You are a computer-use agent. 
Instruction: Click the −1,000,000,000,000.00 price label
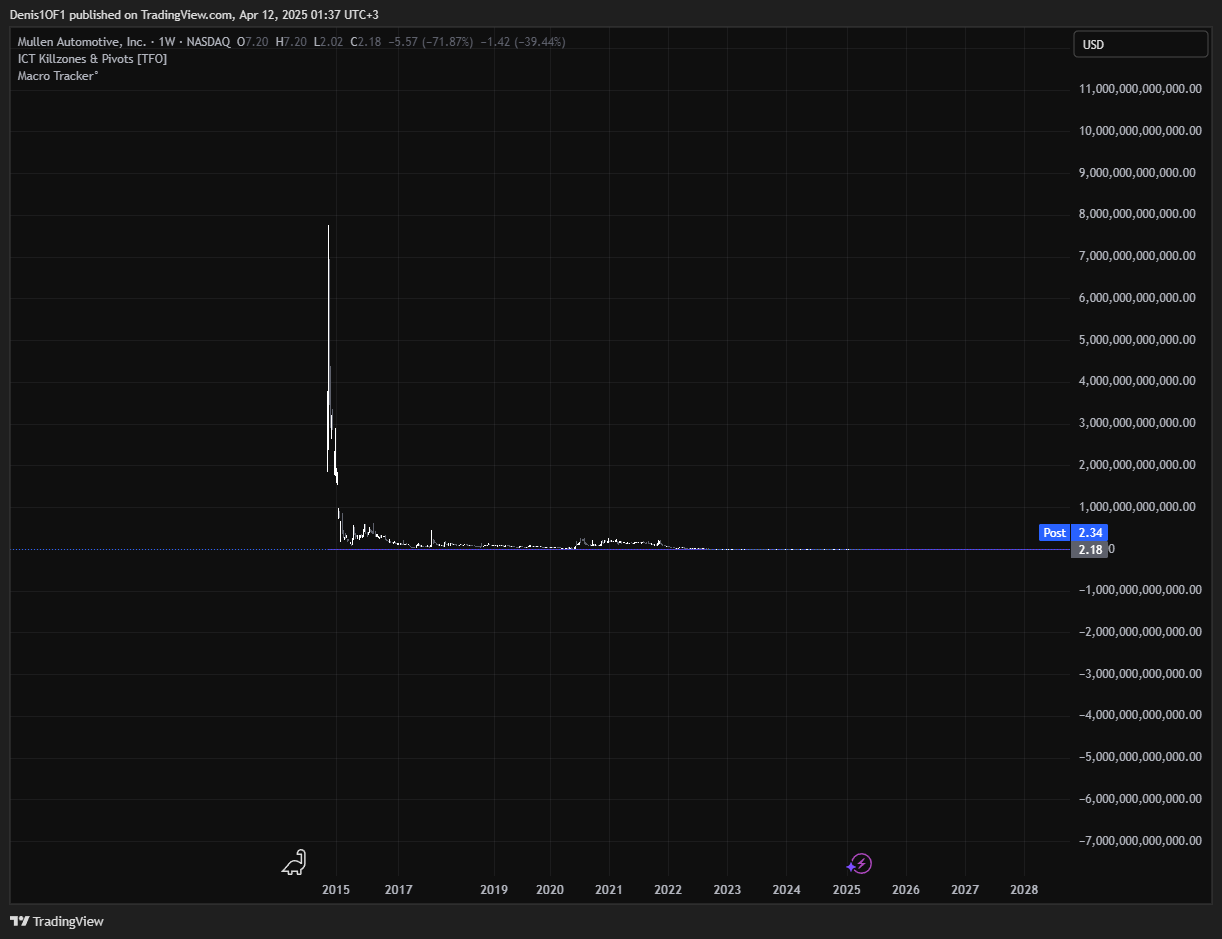pos(1138,590)
